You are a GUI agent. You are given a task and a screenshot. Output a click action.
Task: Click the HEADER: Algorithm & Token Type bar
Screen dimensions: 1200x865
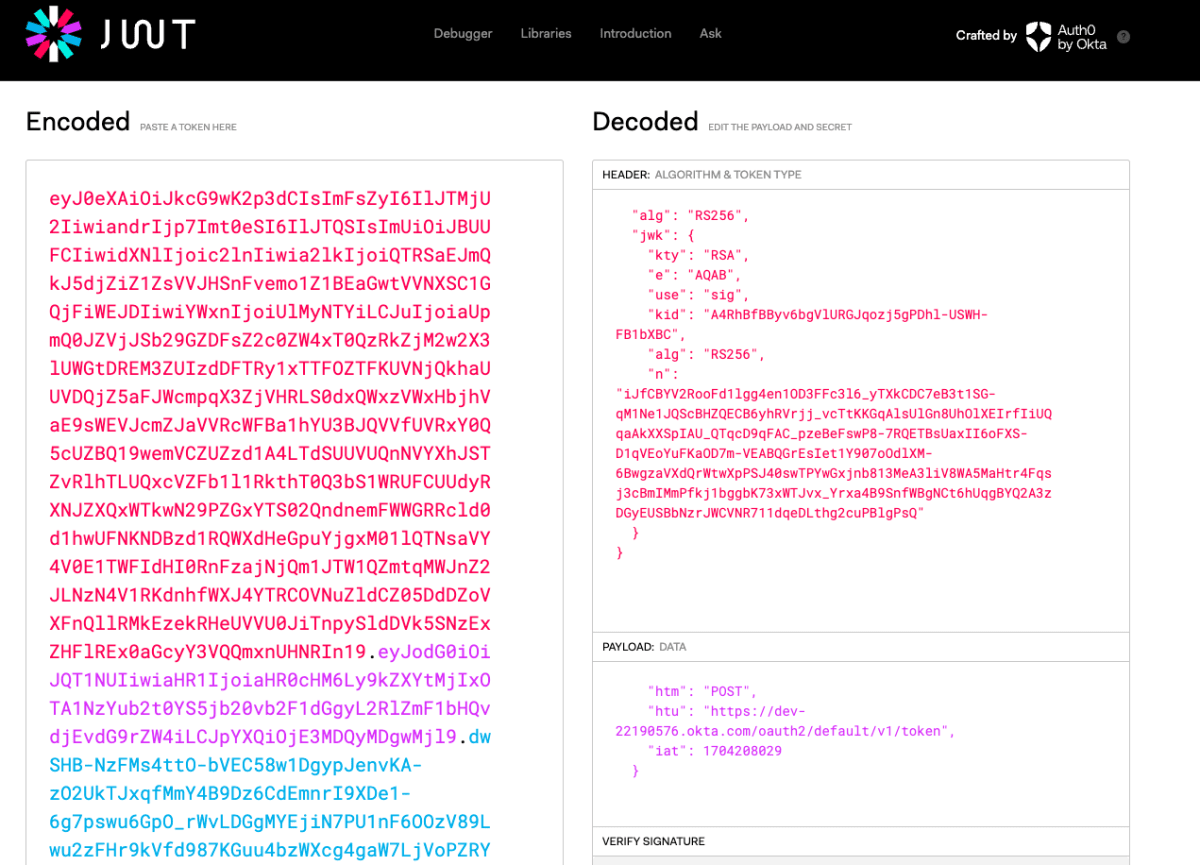(861, 175)
